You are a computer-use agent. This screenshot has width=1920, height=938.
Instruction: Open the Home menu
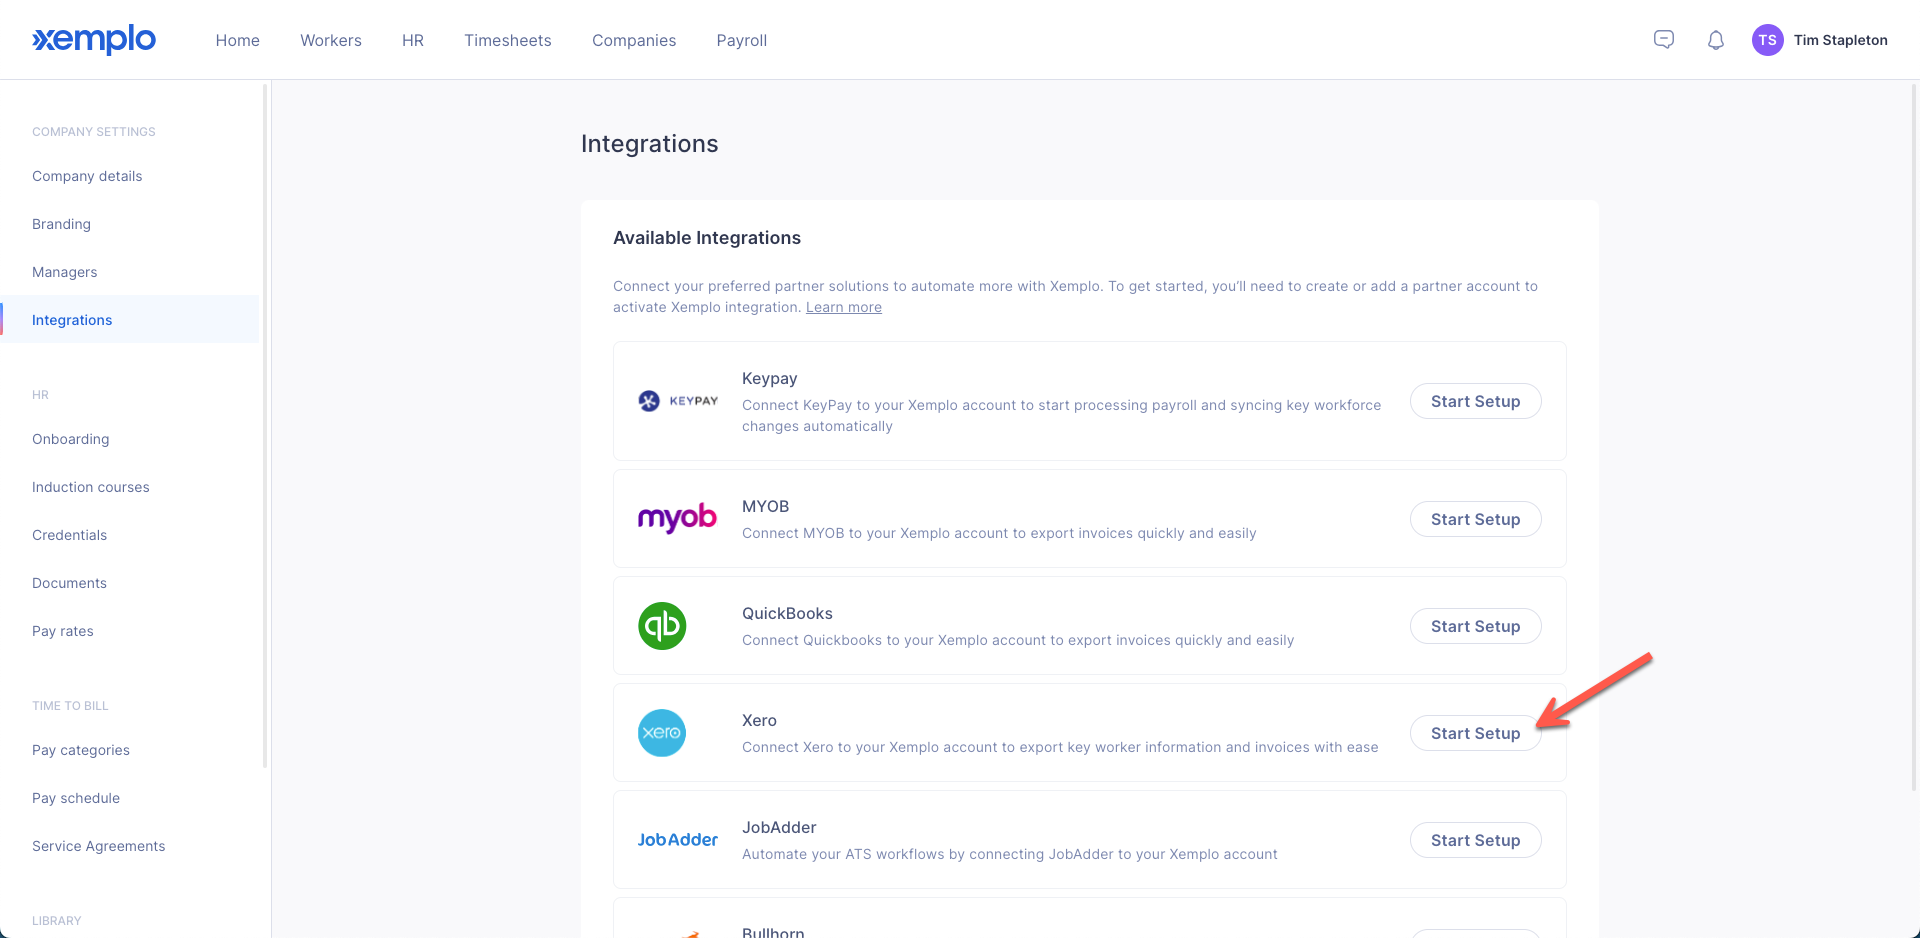click(x=238, y=40)
